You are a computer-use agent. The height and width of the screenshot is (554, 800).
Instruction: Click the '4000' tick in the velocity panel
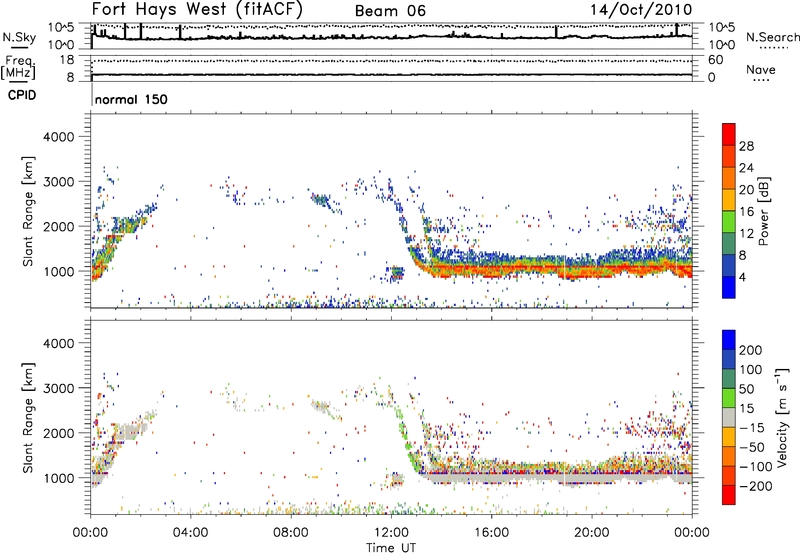click(x=58, y=343)
